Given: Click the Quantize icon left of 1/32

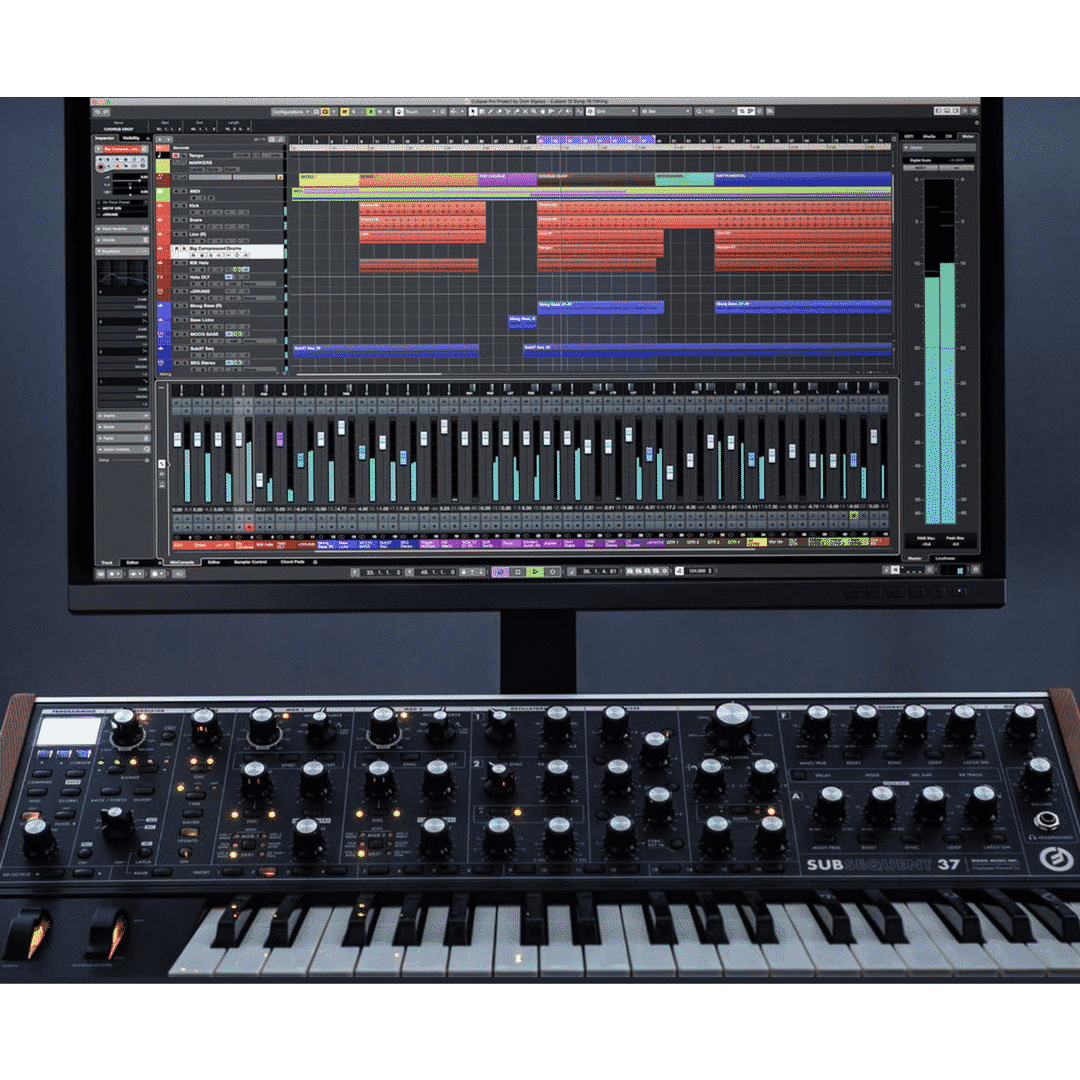Looking at the screenshot, I should pyautogui.click(x=698, y=112).
